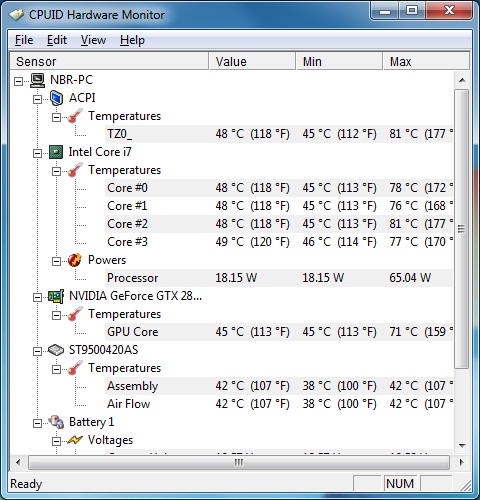Viewport: 480px width, 500px height.
Task: Click the NBR-PC computer icon
Action: [x=37, y=80]
